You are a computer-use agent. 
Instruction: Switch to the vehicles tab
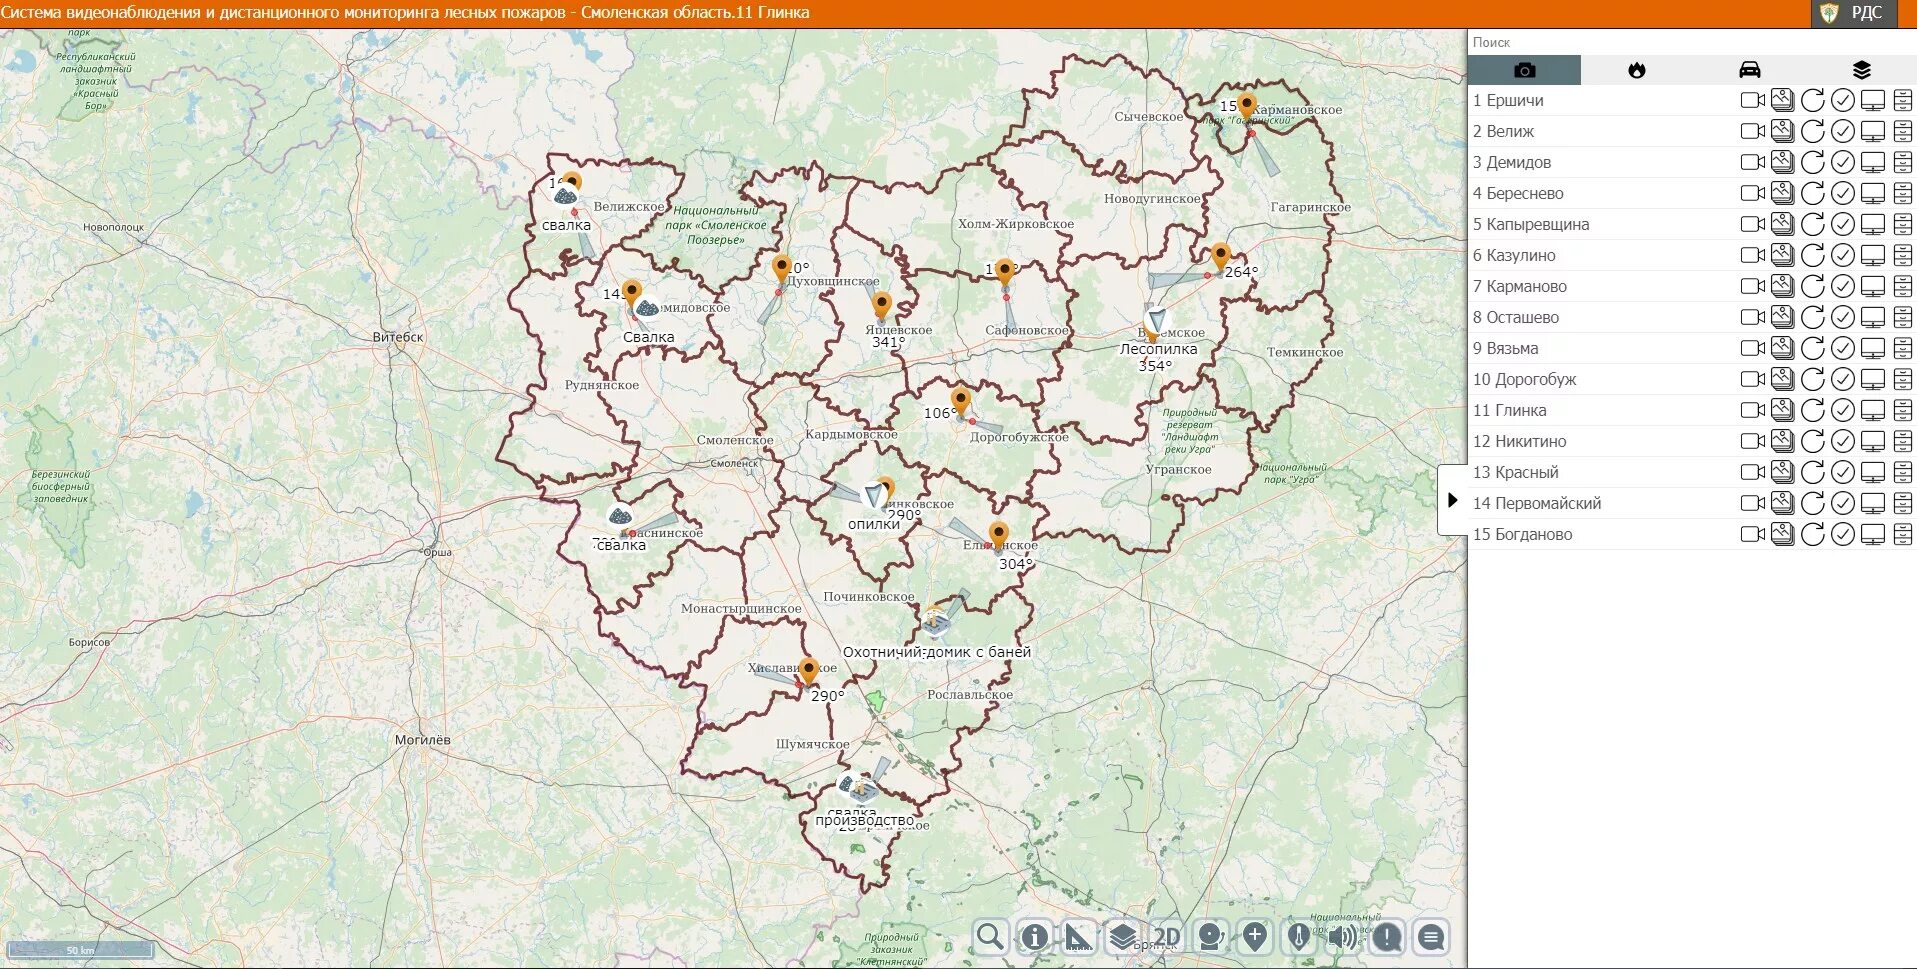click(1749, 70)
